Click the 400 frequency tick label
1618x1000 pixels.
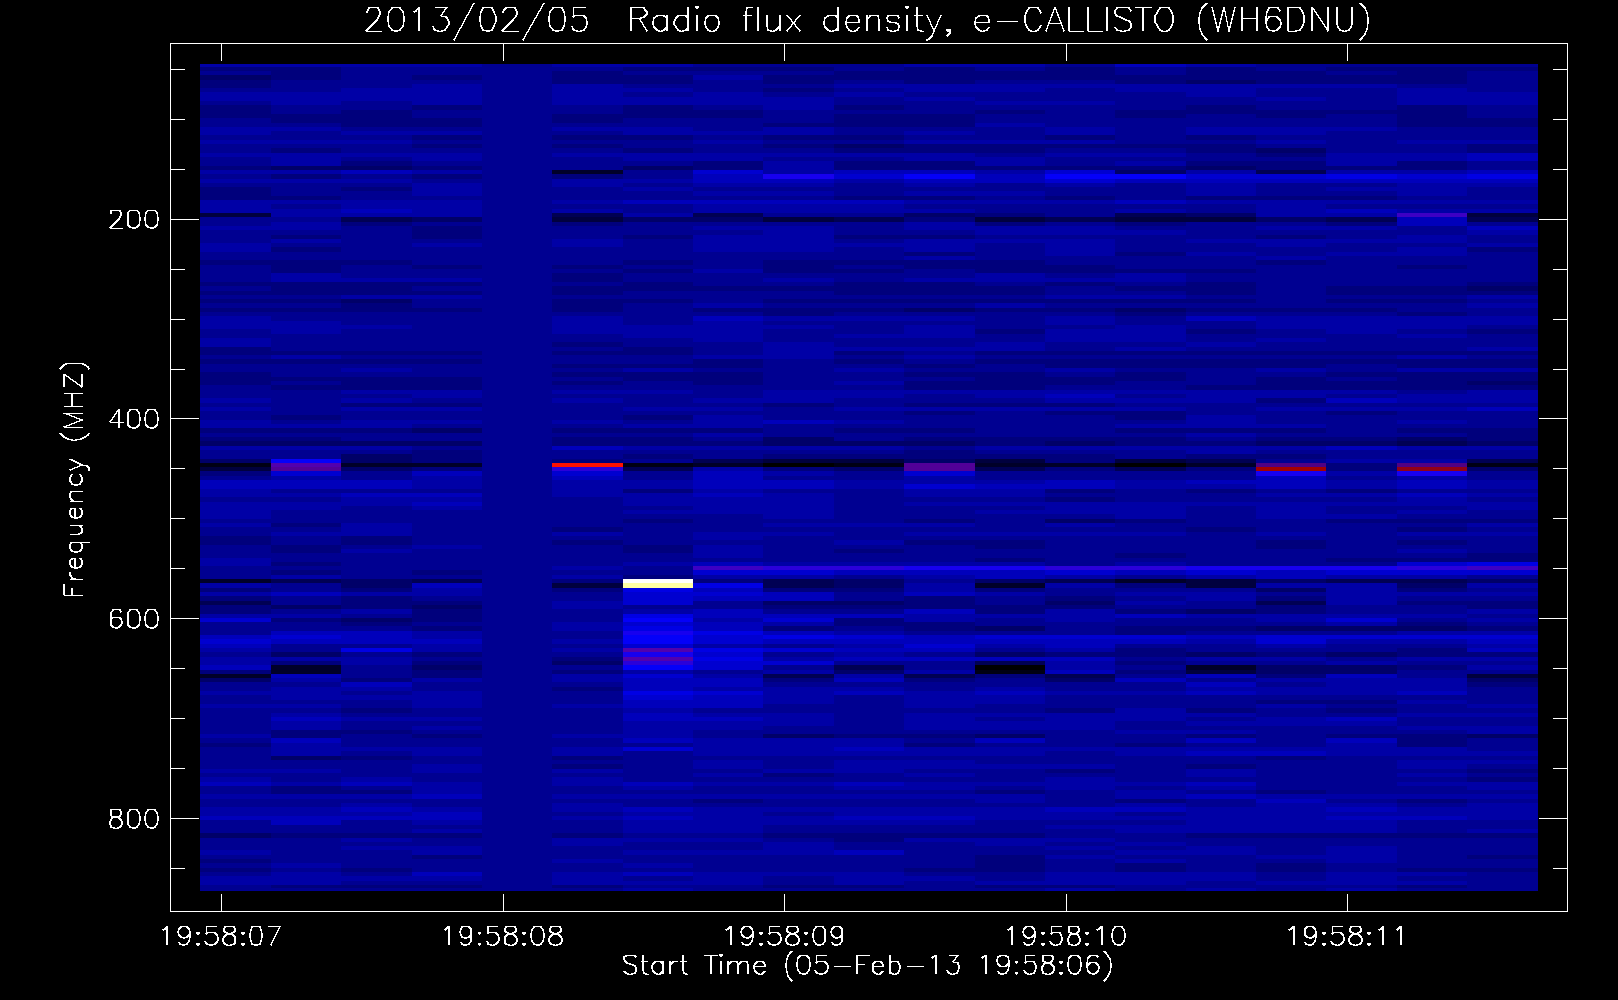tap(134, 419)
